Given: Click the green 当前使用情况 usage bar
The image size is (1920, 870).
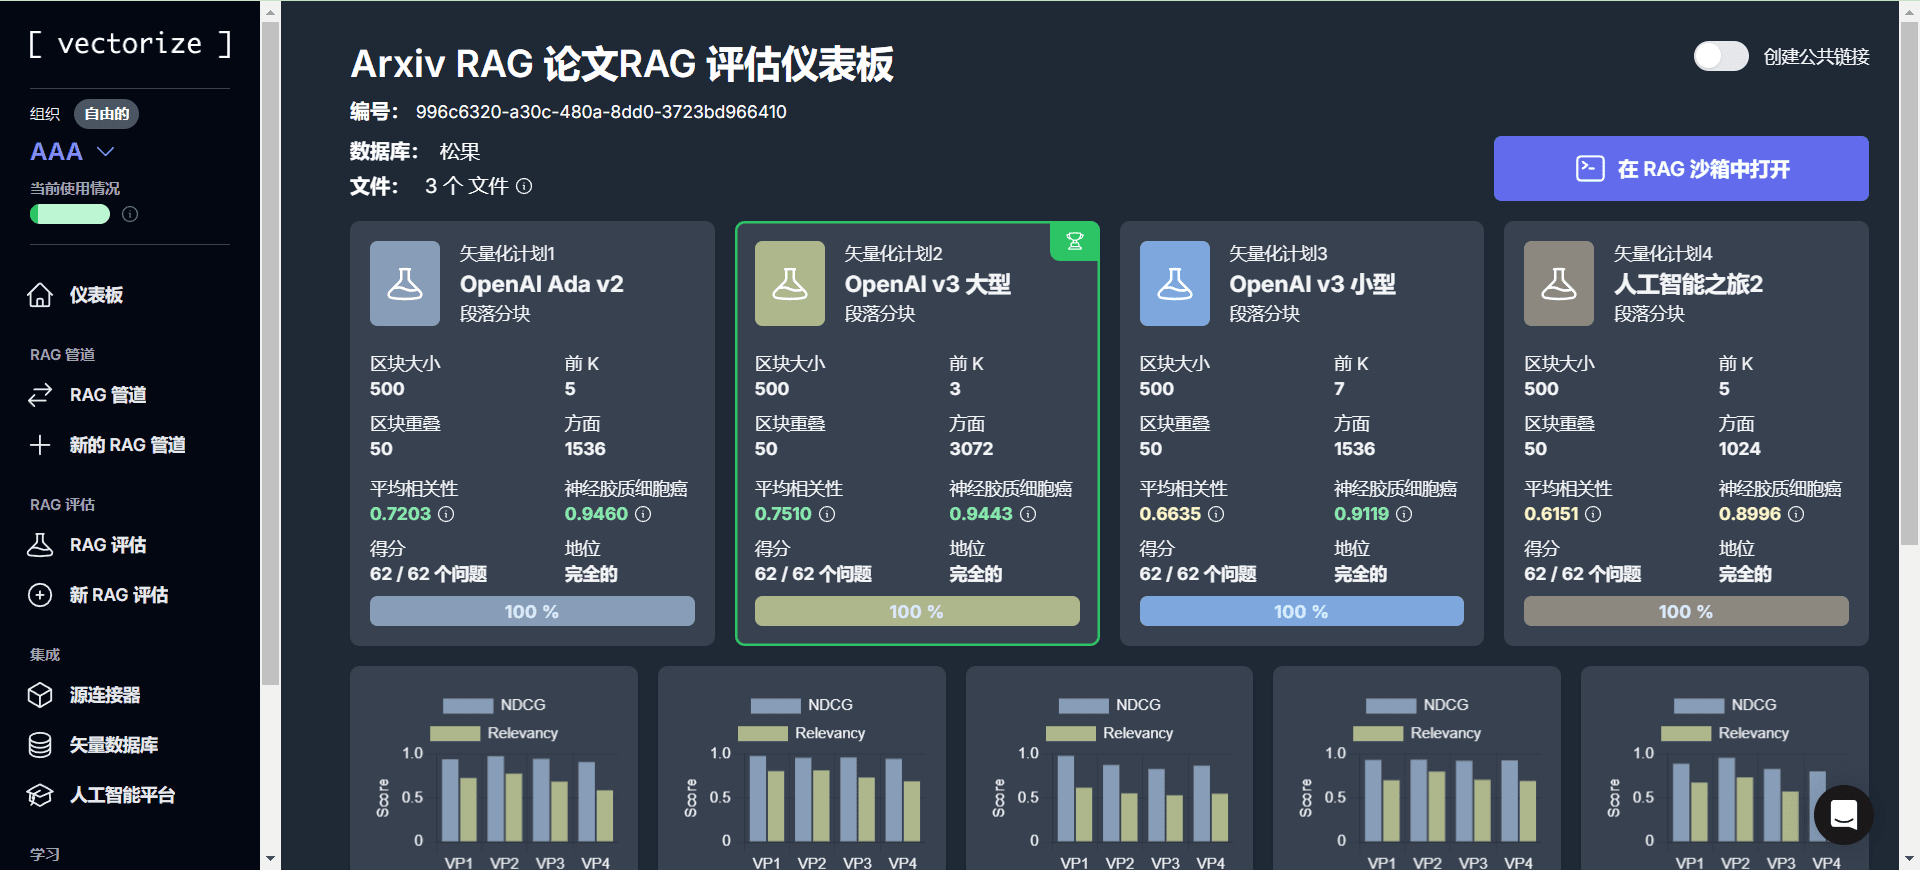Looking at the screenshot, I should 70,214.
